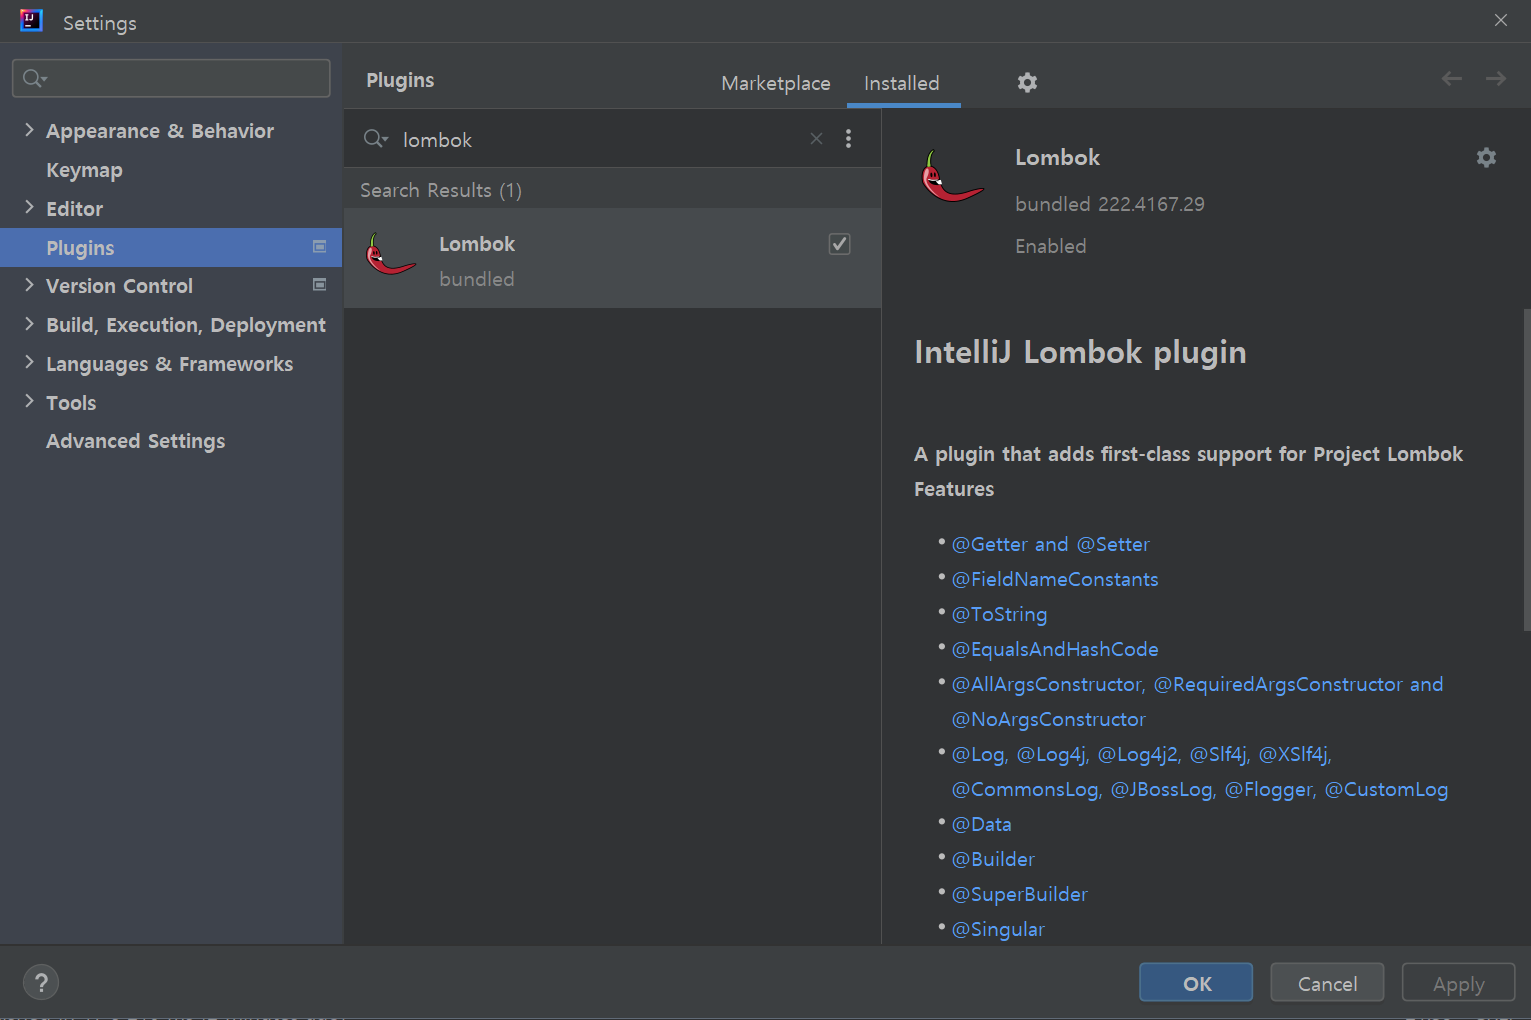Open the @Singular link

click(x=998, y=929)
